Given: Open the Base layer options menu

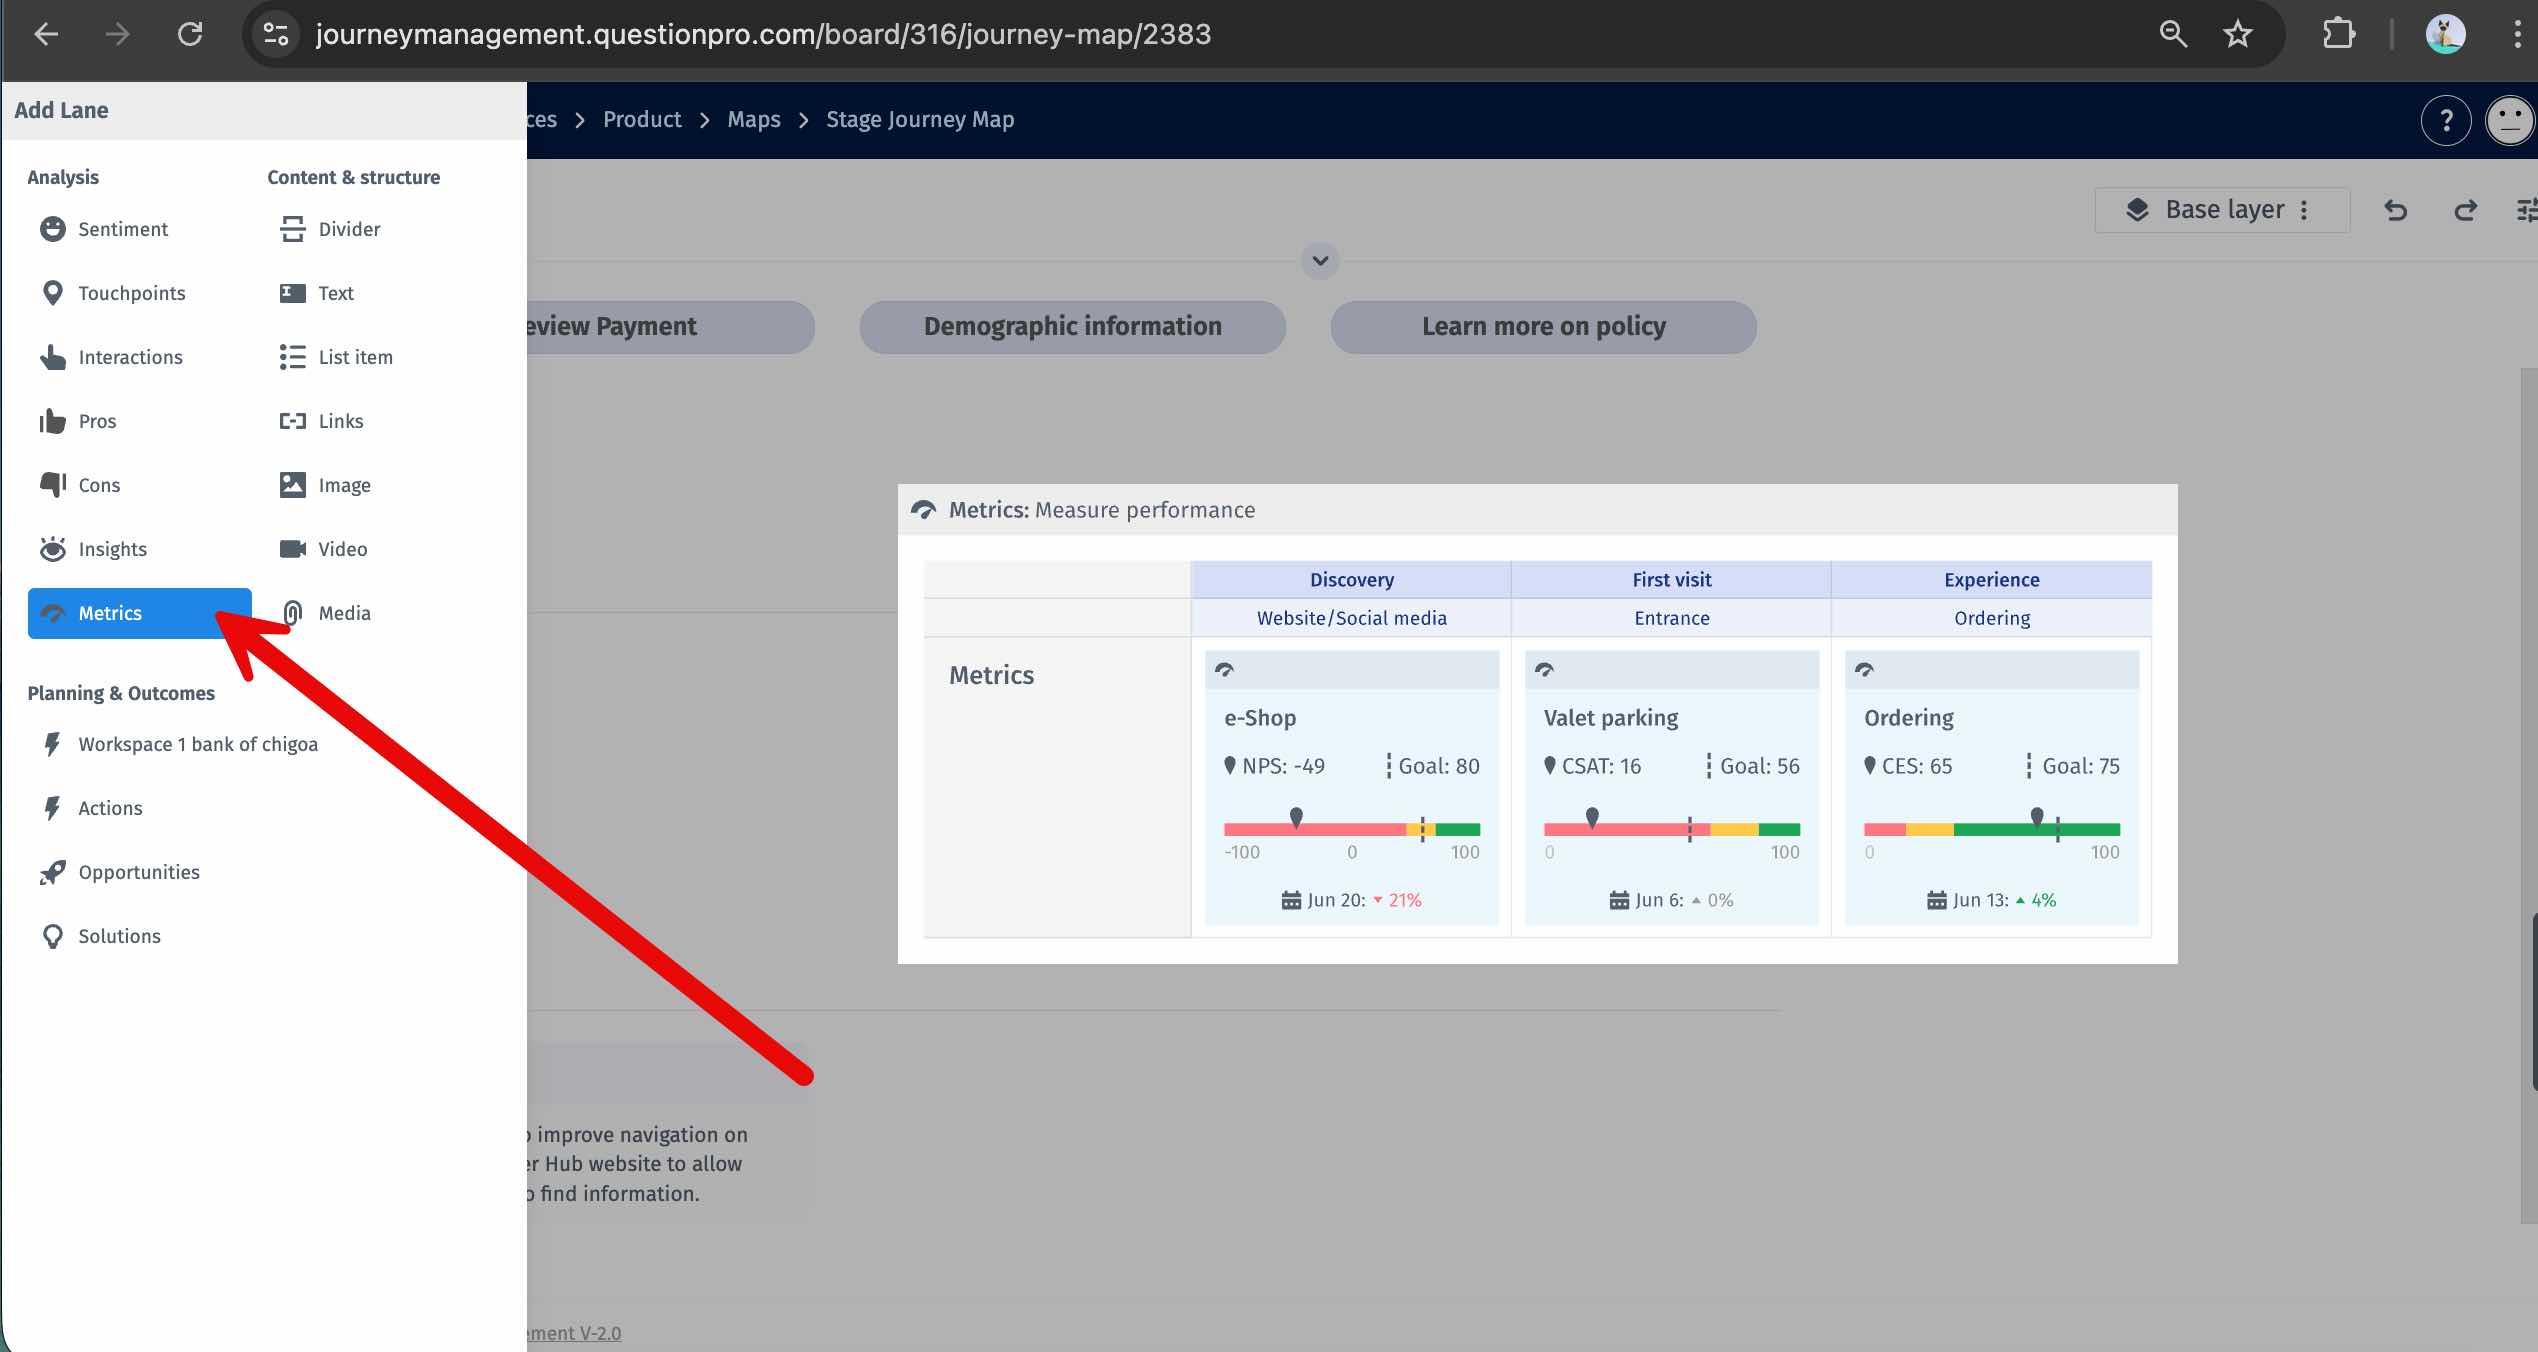Looking at the screenshot, I should pos(2304,210).
